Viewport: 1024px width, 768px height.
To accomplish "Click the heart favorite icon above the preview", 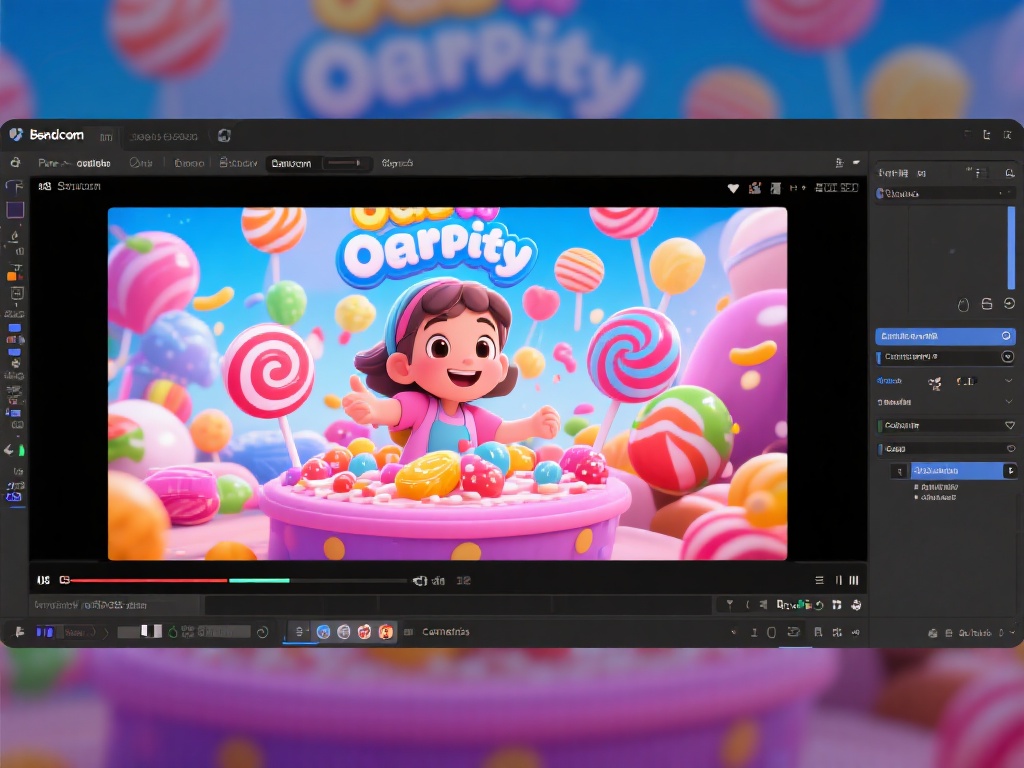I will [x=733, y=187].
